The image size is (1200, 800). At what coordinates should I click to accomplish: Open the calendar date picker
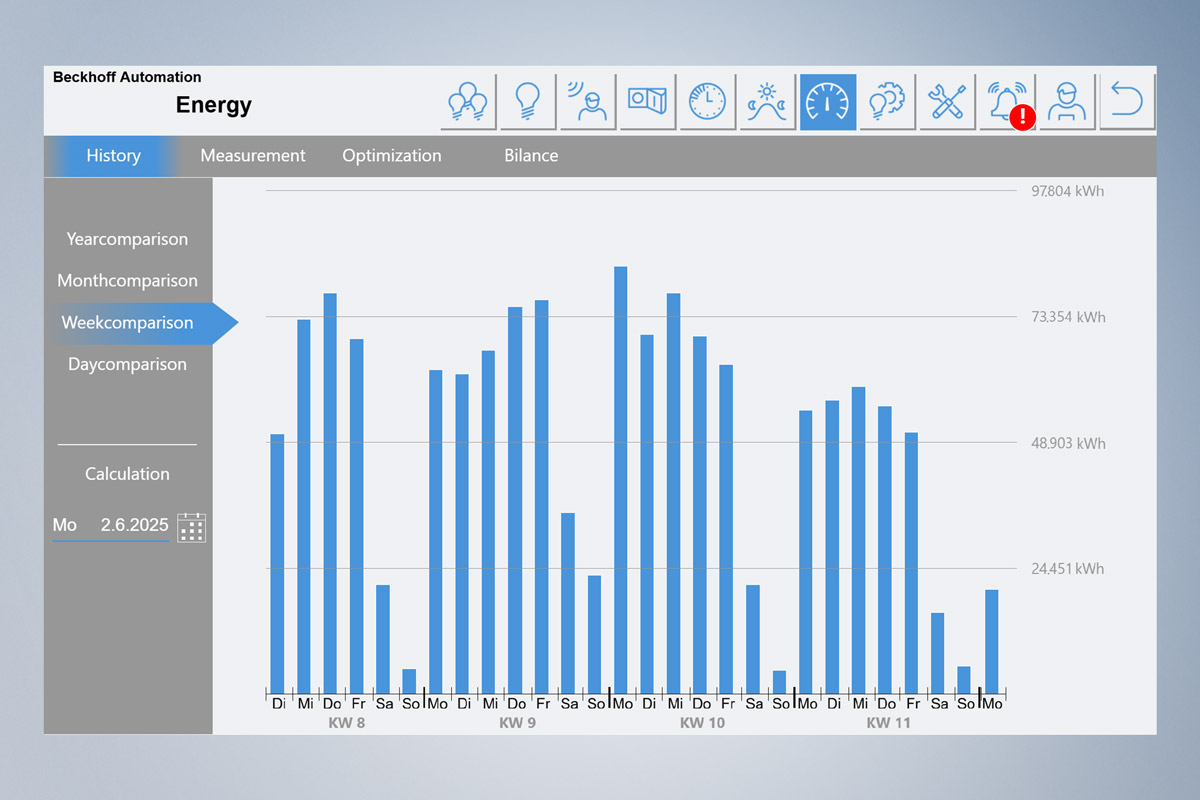[191, 527]
